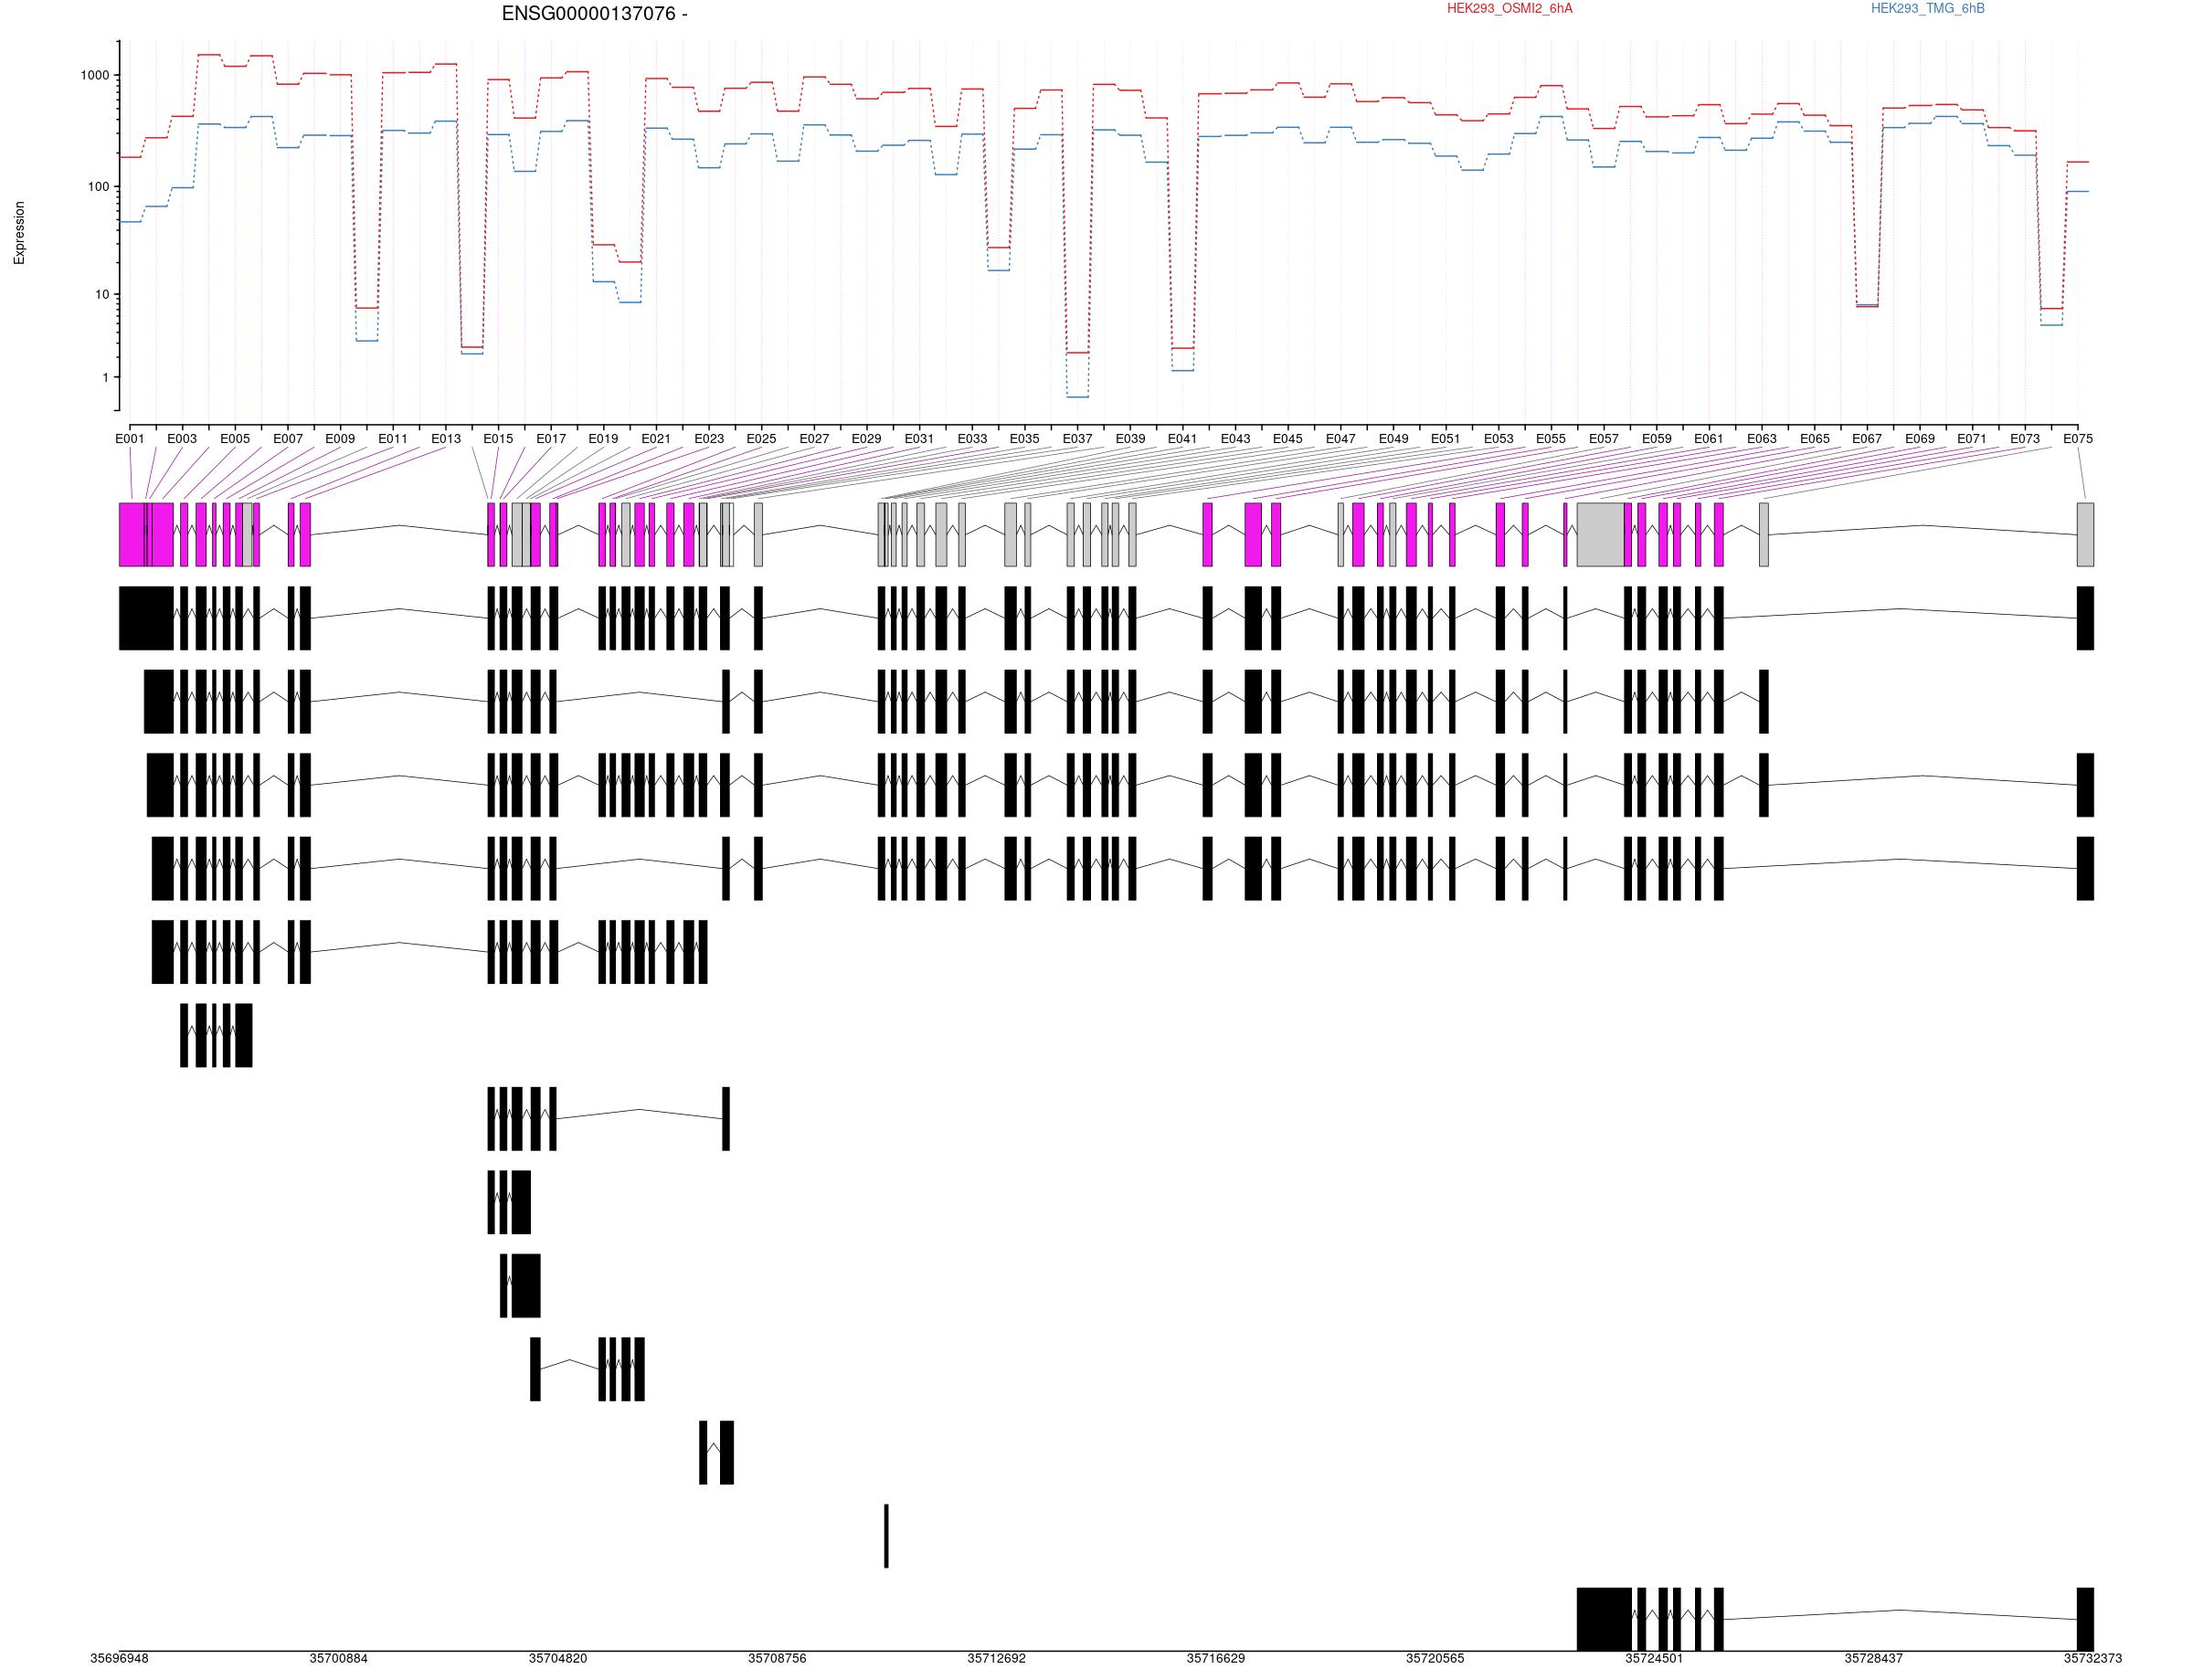Click genomic coordinate 35728437
Screen dimensions: 2193x1680
click(1873, 1659)
